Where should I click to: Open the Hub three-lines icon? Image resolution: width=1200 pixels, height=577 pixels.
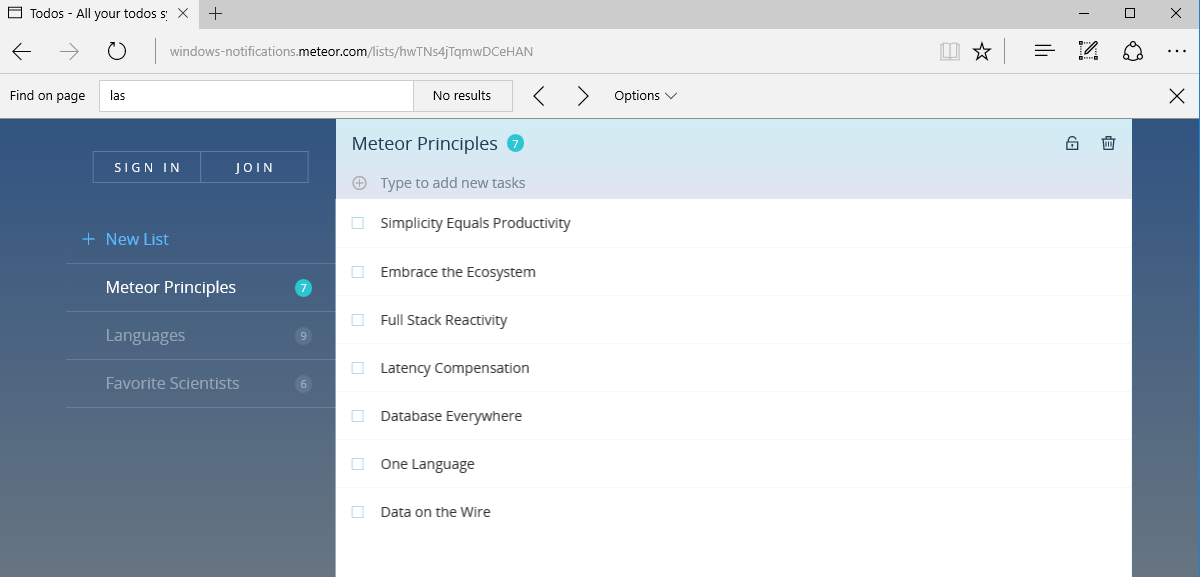click(1045, 51)
